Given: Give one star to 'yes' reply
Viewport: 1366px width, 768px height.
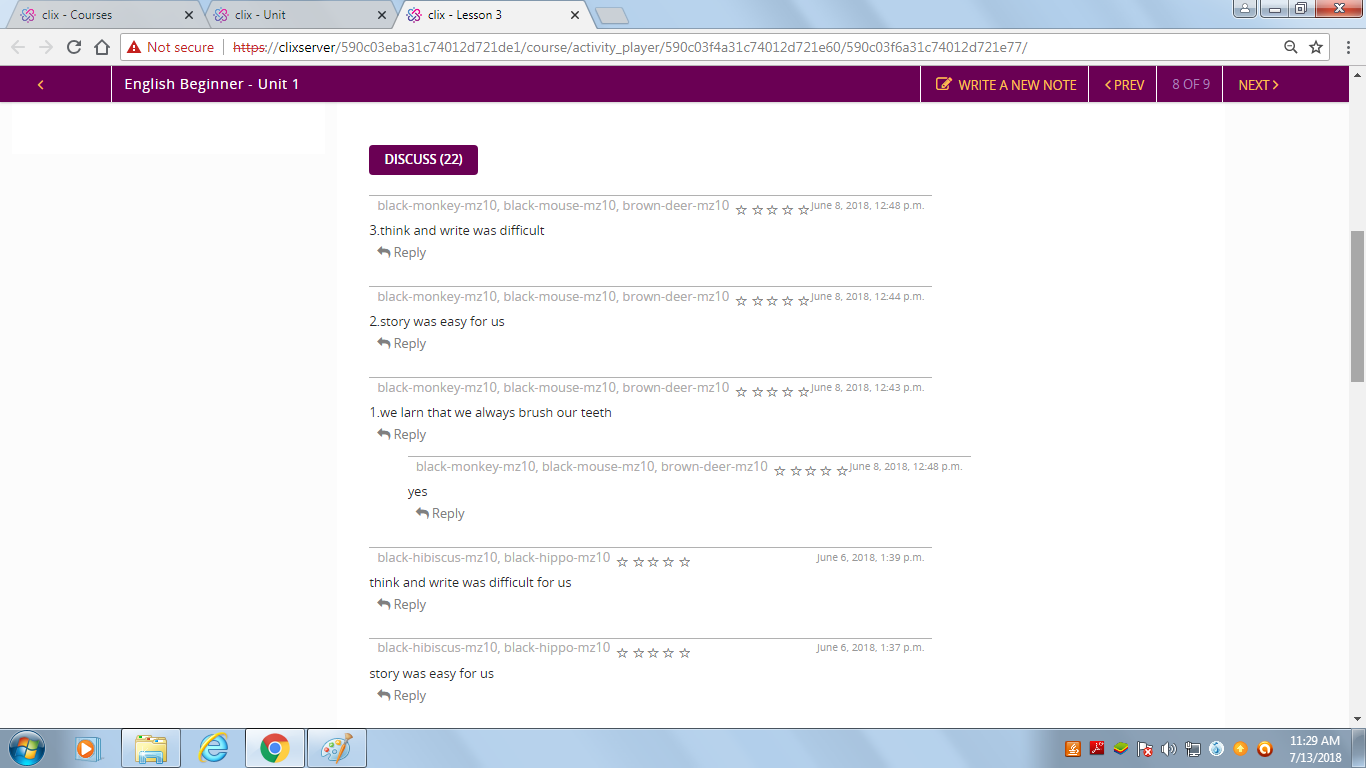Looking at the screenshot, I should pyautogui.click(x=780, y=471).
